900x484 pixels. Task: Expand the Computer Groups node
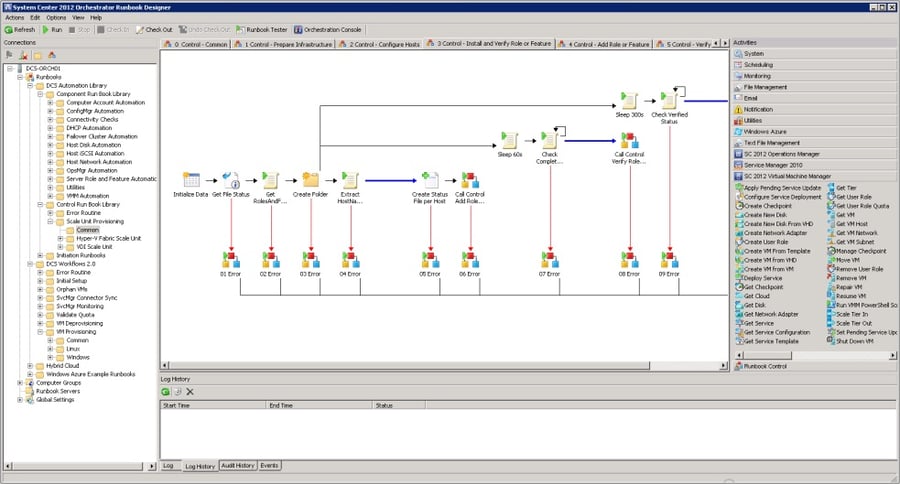[x=20, y=383]
